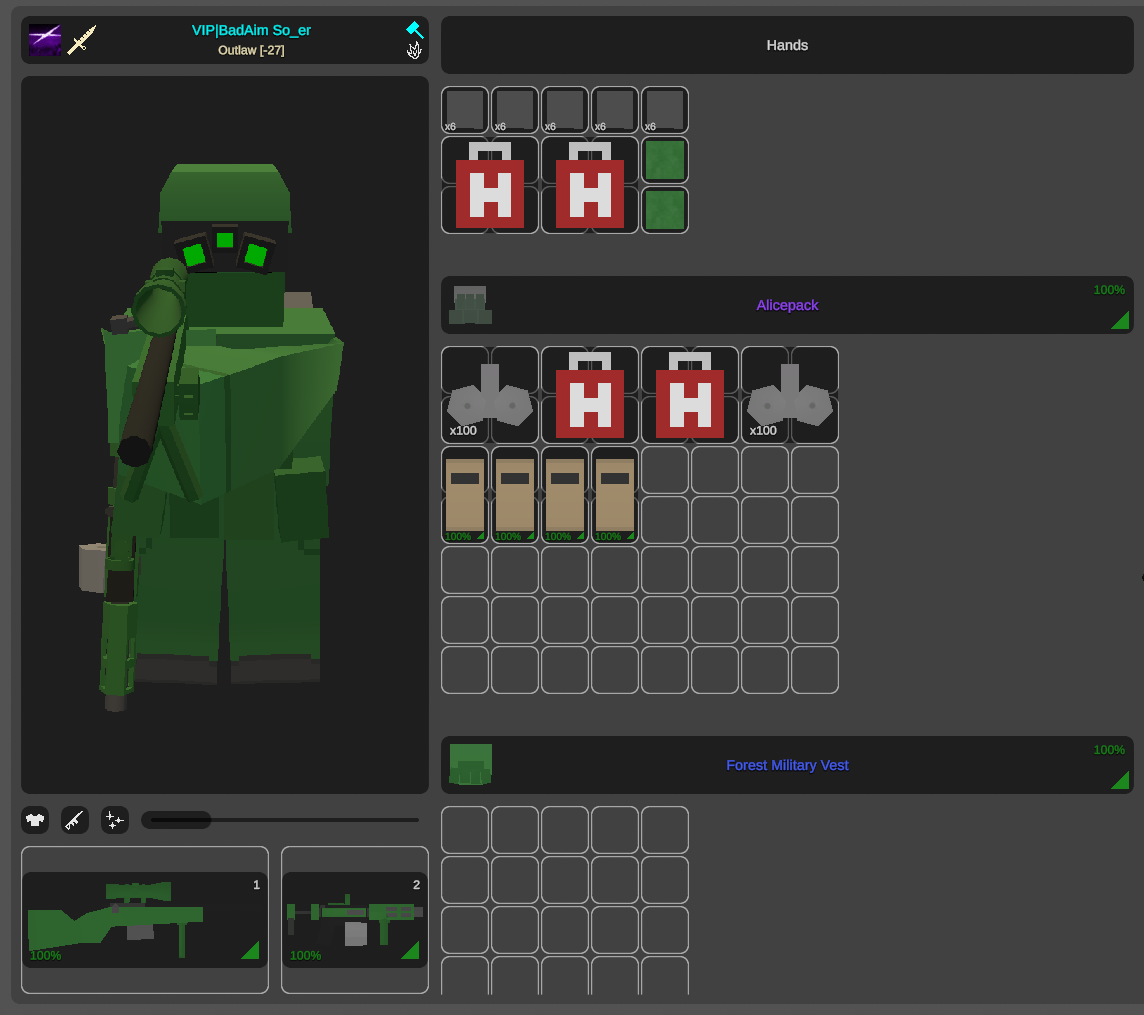
Task: Click Forest Military Vest 100% durability indicator
Action: click(1109, 750)
